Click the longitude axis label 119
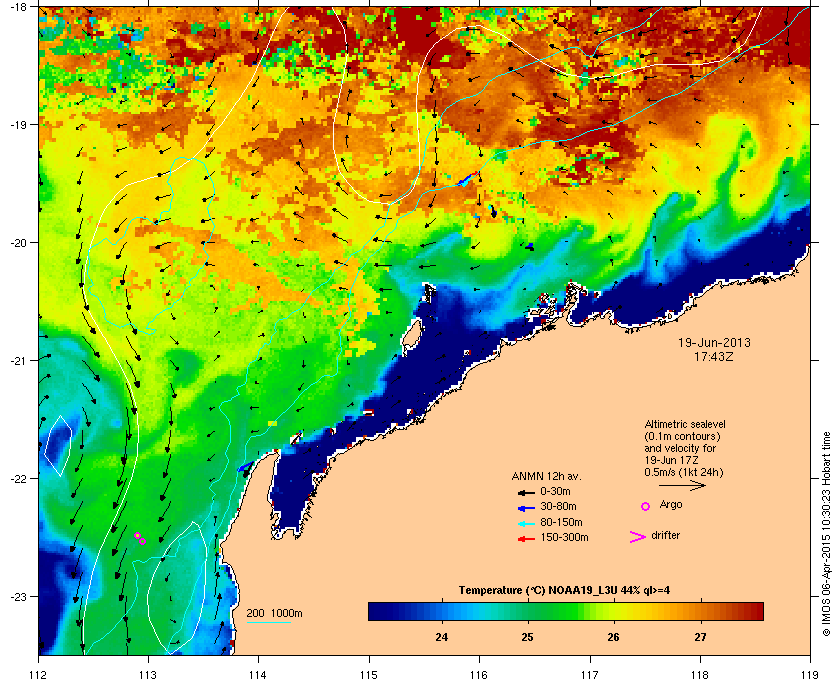Viewport: 840px width, 680px height. coord(810,675)
